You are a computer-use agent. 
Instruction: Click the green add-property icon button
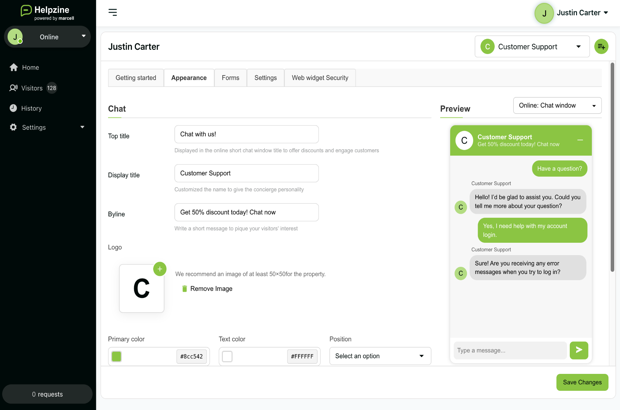point(601,47)
